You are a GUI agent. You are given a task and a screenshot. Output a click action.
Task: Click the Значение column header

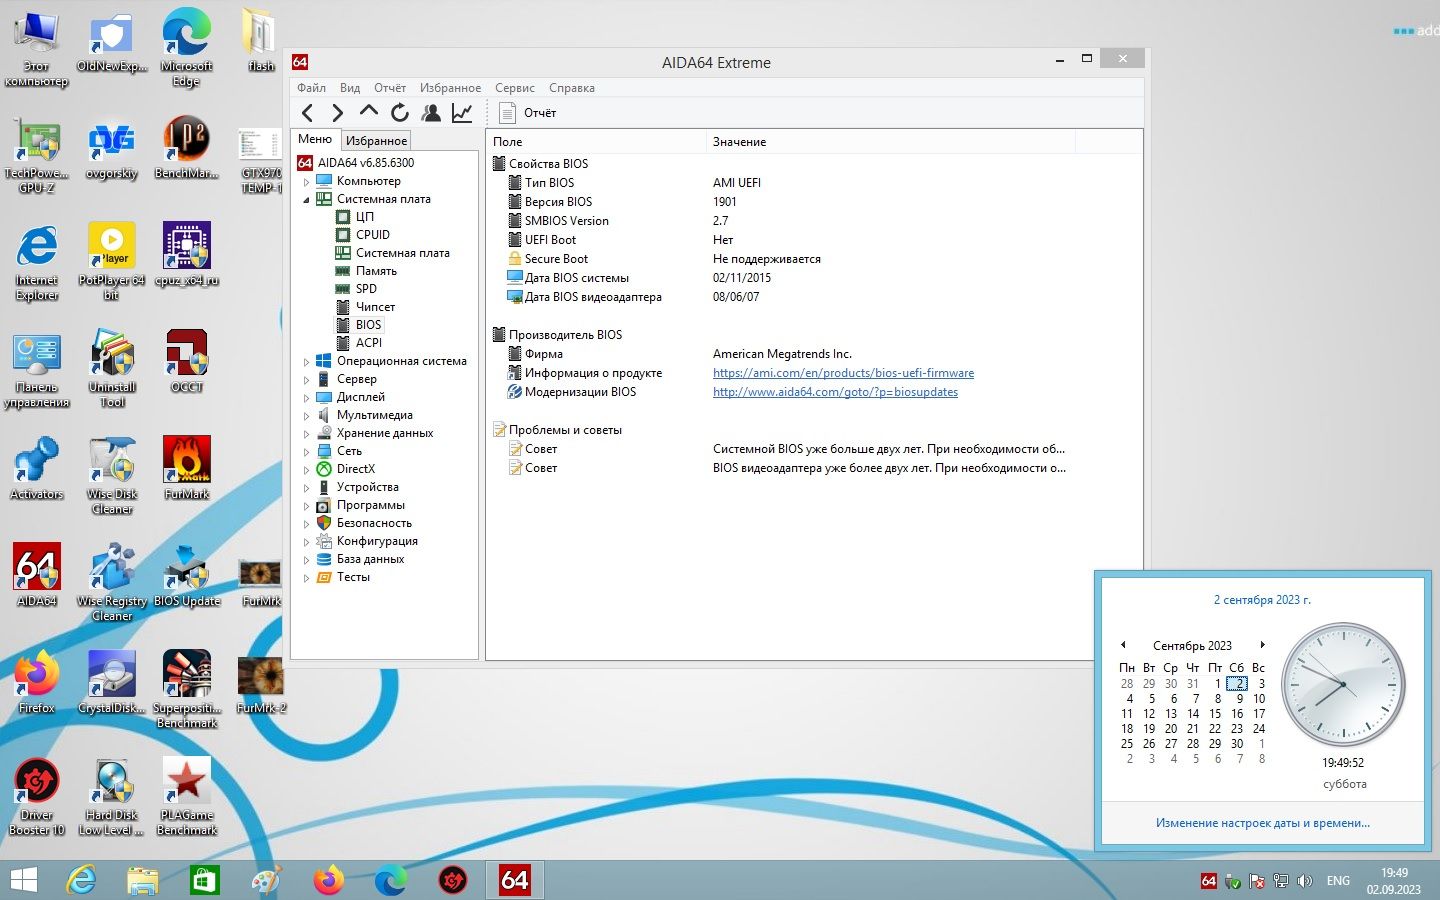click(x=890, y=142)
